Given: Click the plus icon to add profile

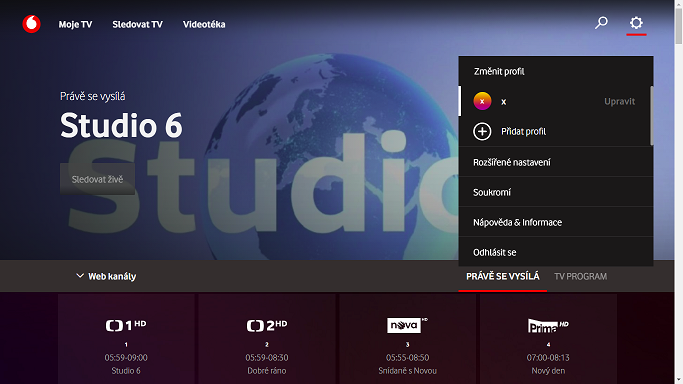Looking at the screenshot, I should point(482,131).
